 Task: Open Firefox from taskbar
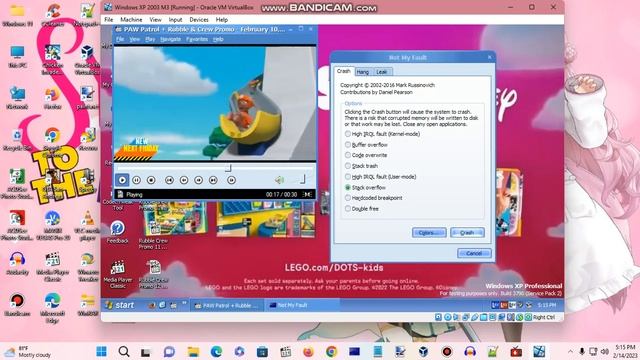pos(309,351)
